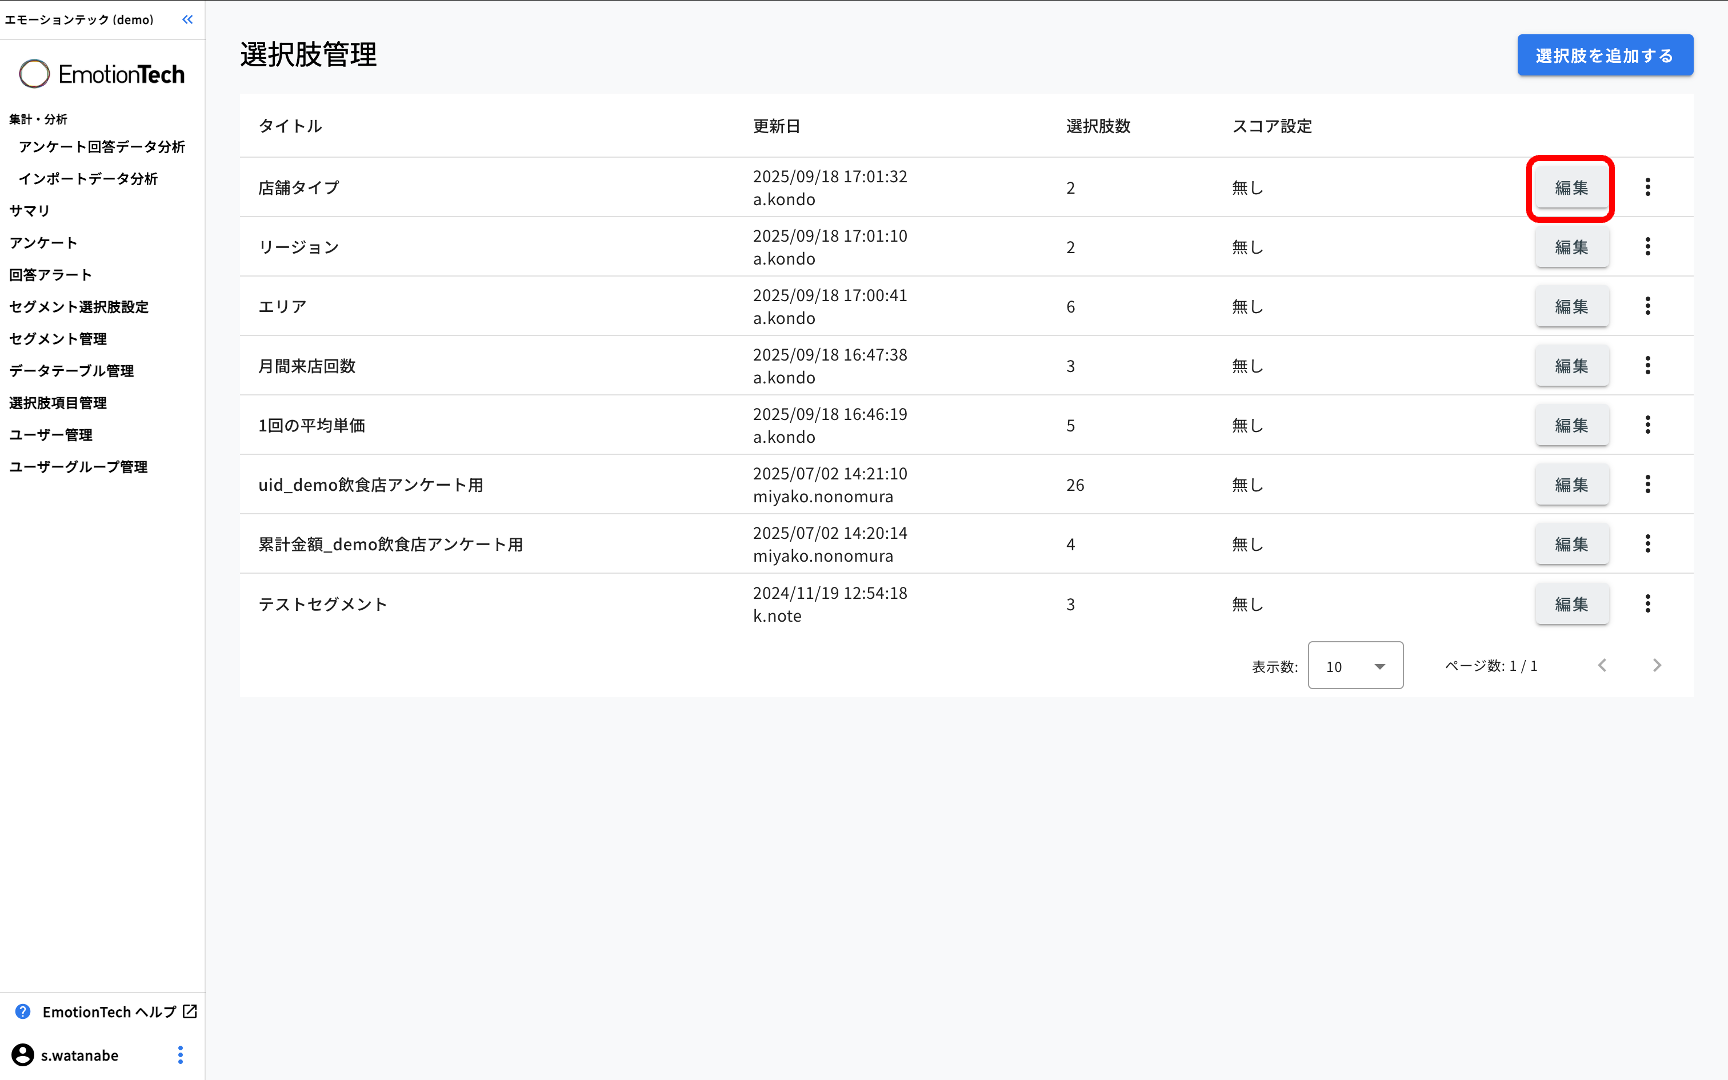The width and height of the screenshot is (1728, 1080).
Task: Collapse the sidebar with double-chevron icon
Action: click(187, 20)
